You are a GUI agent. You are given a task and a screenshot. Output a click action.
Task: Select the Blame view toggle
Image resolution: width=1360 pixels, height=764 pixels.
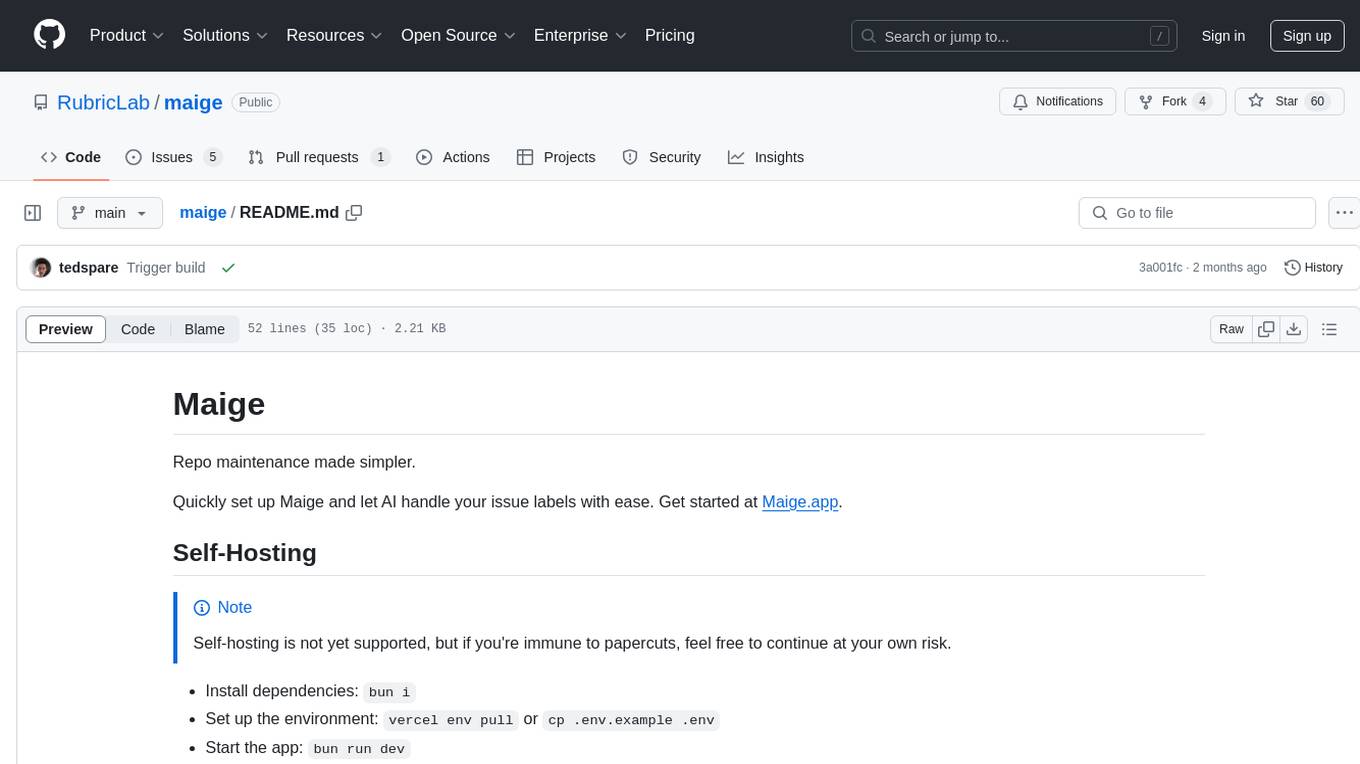(204, 329)
